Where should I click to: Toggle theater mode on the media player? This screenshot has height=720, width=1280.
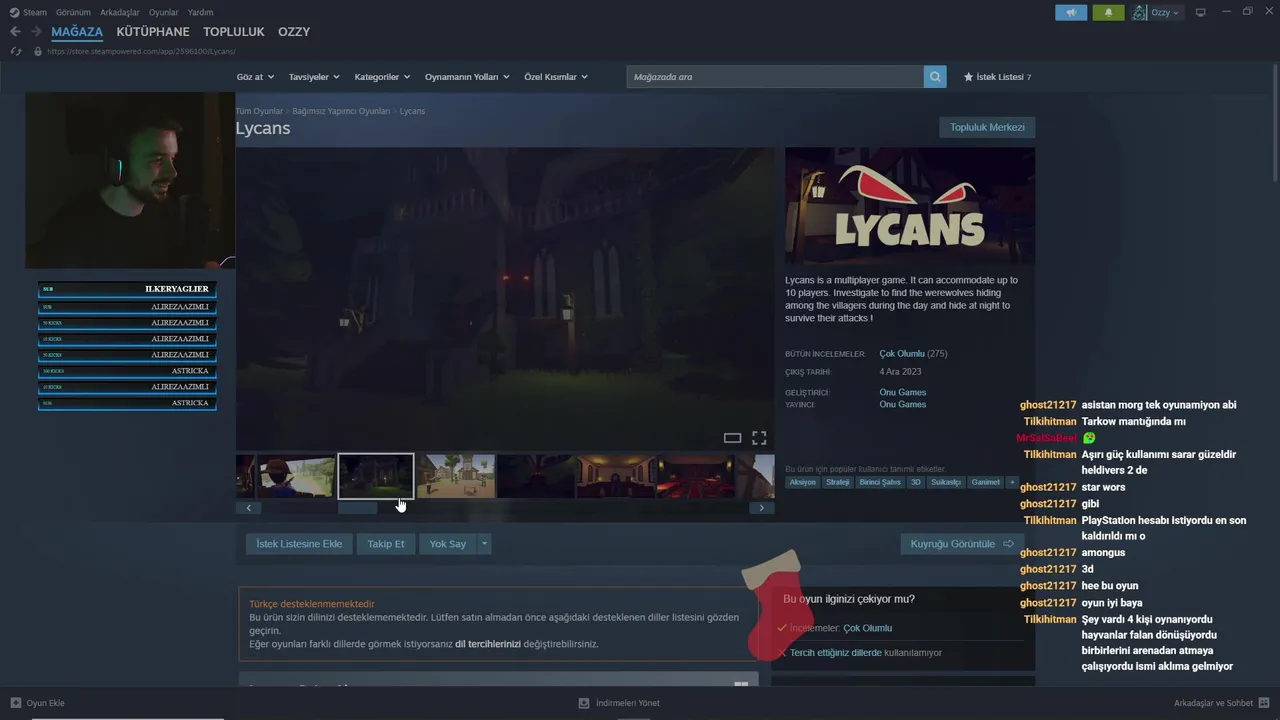point(732,438)
